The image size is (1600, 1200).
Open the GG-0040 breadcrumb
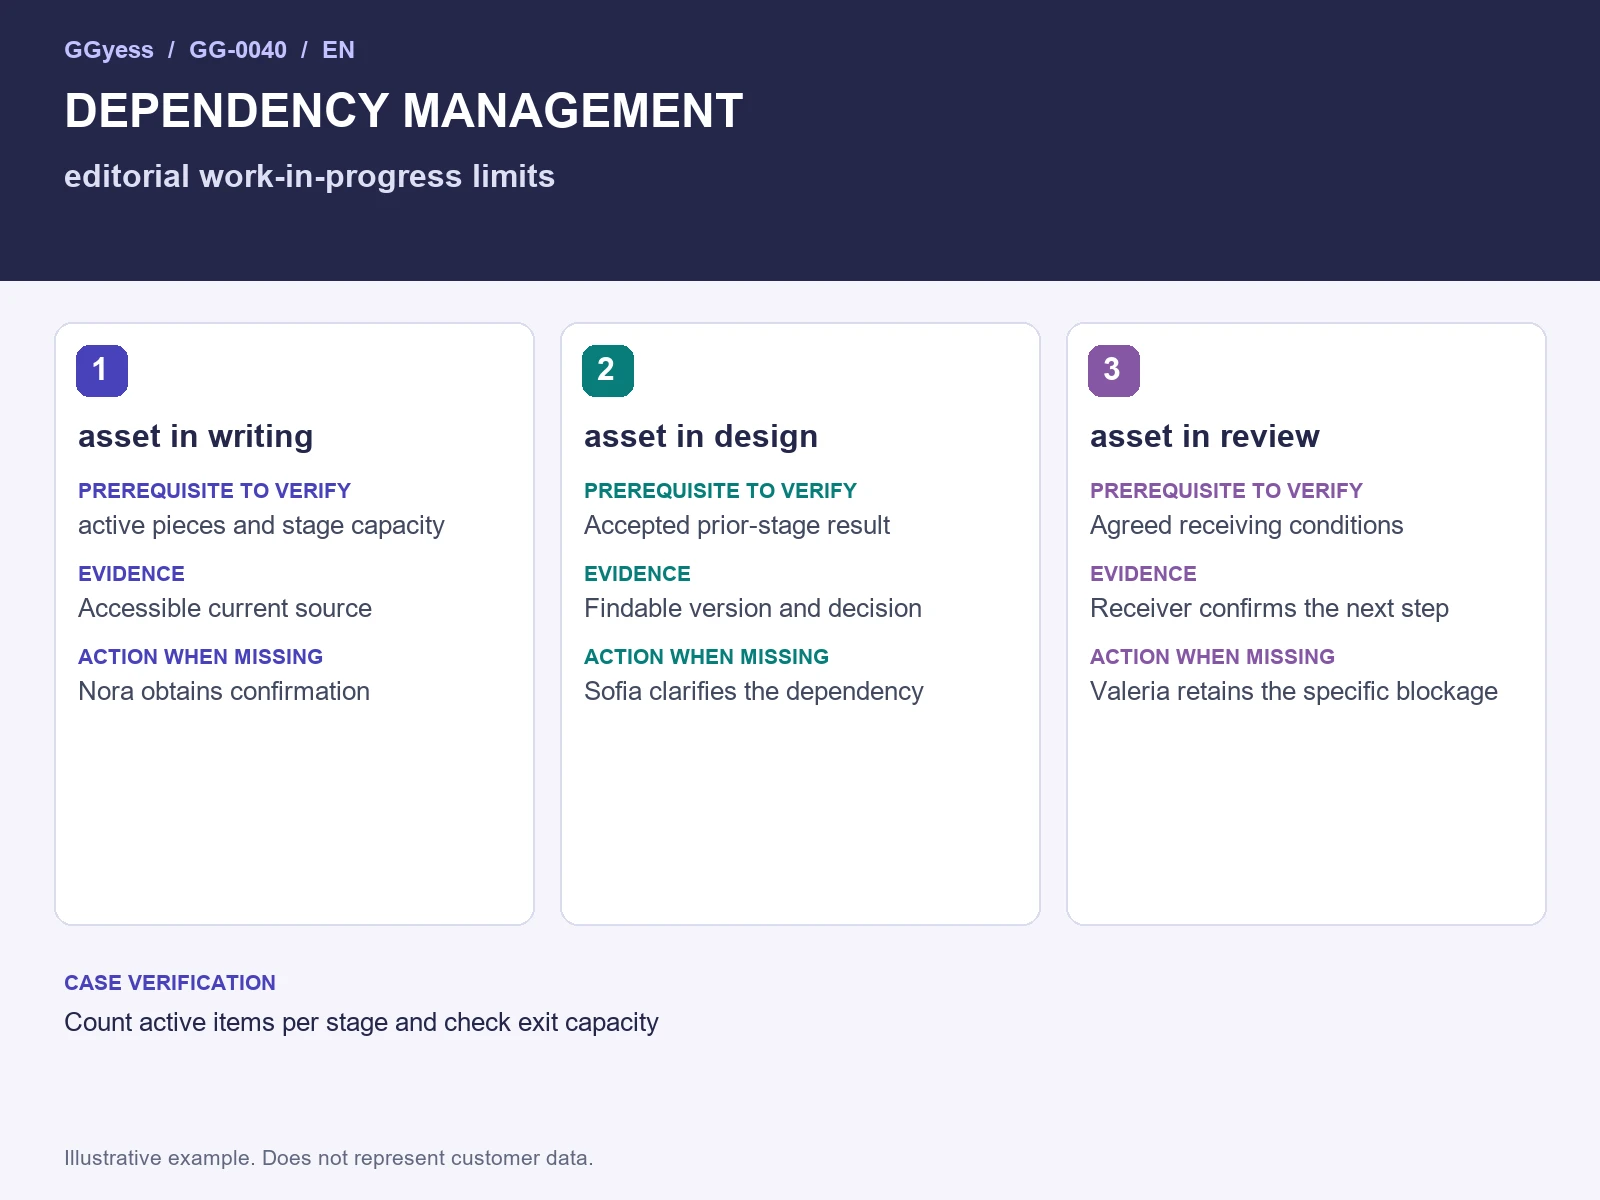pos(238,50)
